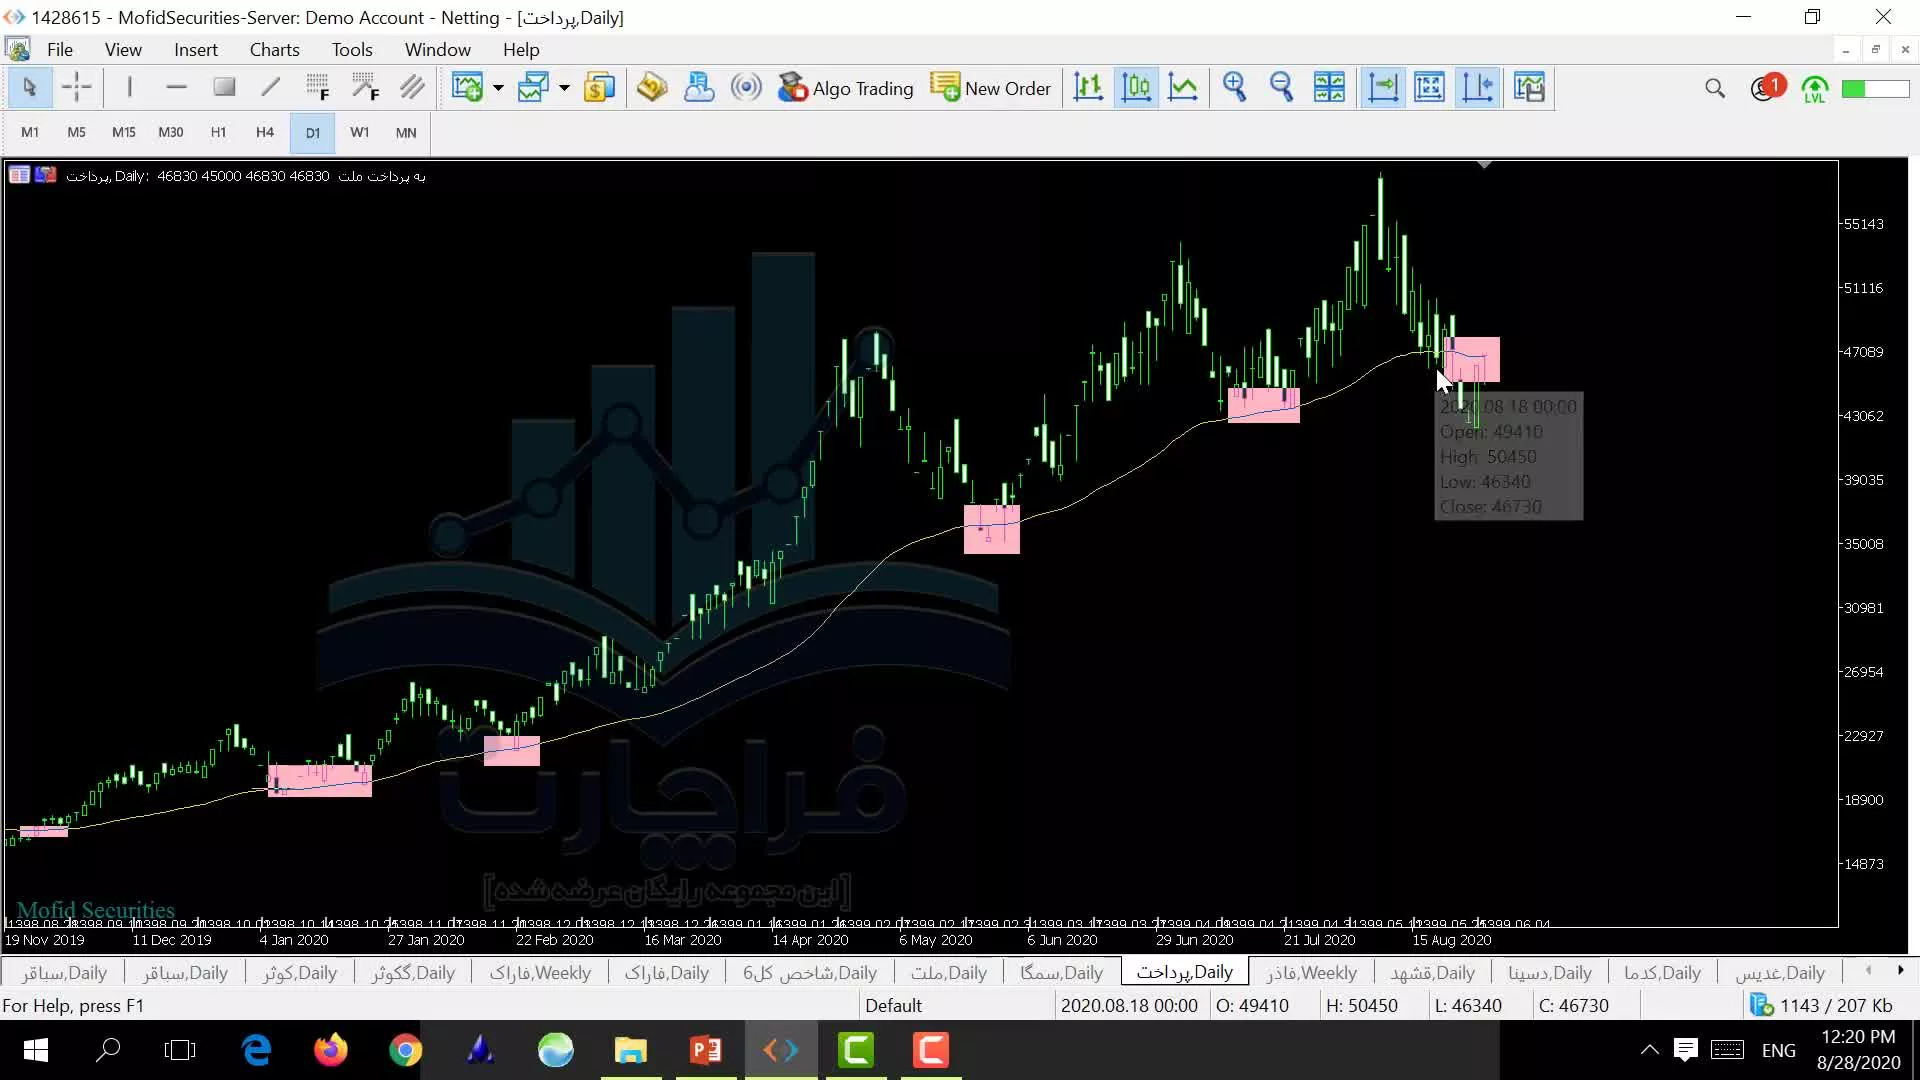Click the W1 weekly timeframe button
The height and width of the screenshot is (1080, 1920).
[x=360, y=132]
